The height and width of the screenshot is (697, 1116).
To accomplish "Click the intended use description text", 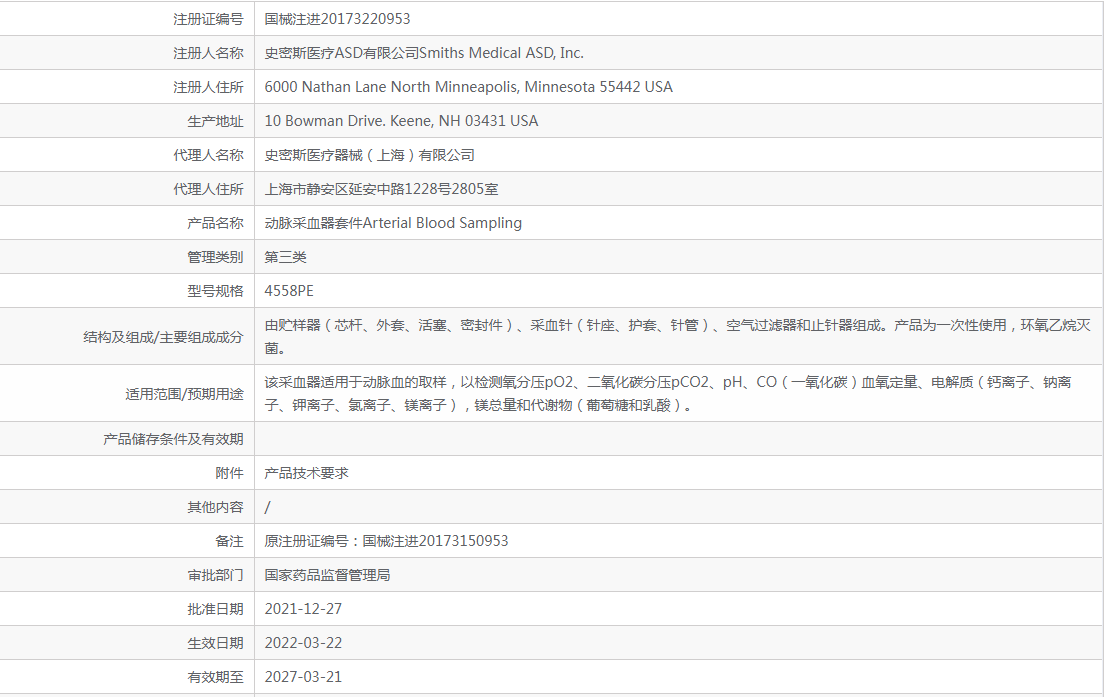I will click(667, 393).
